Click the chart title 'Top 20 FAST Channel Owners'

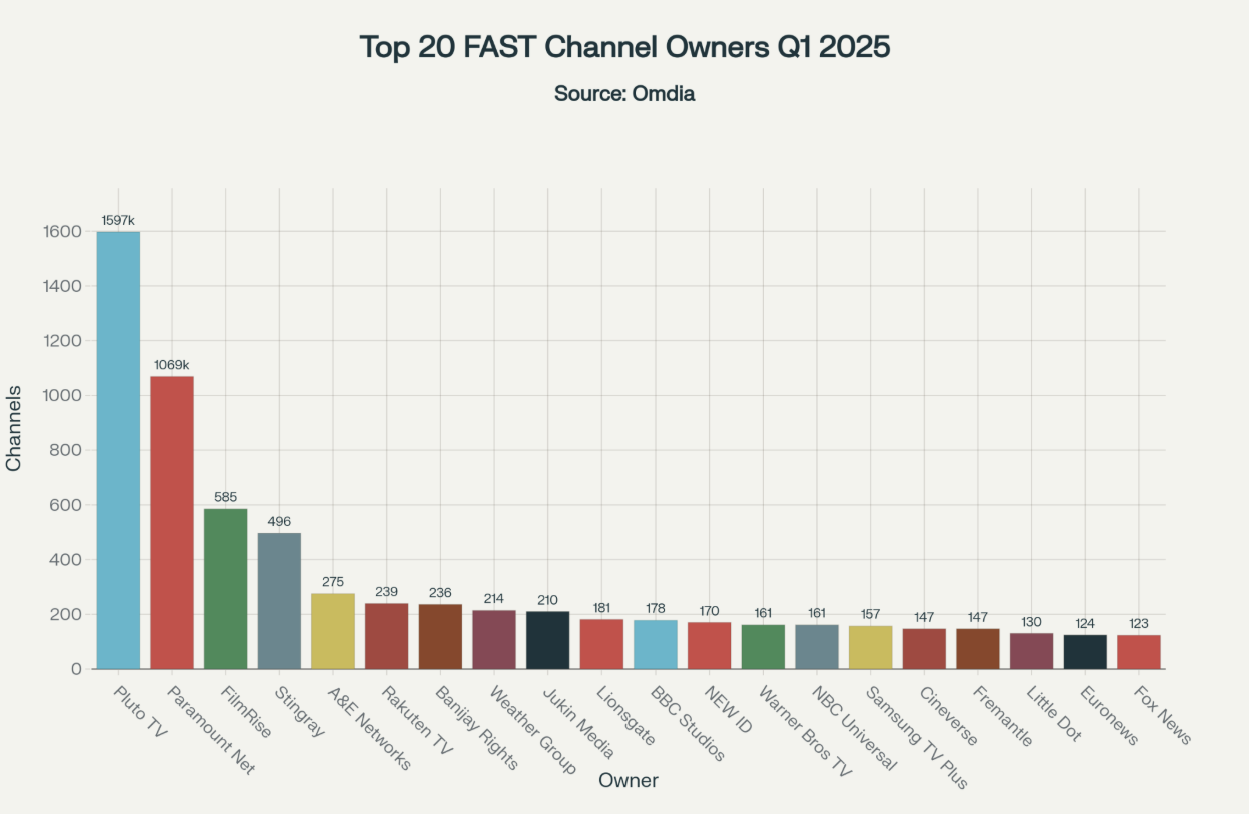tap(624, 47)
